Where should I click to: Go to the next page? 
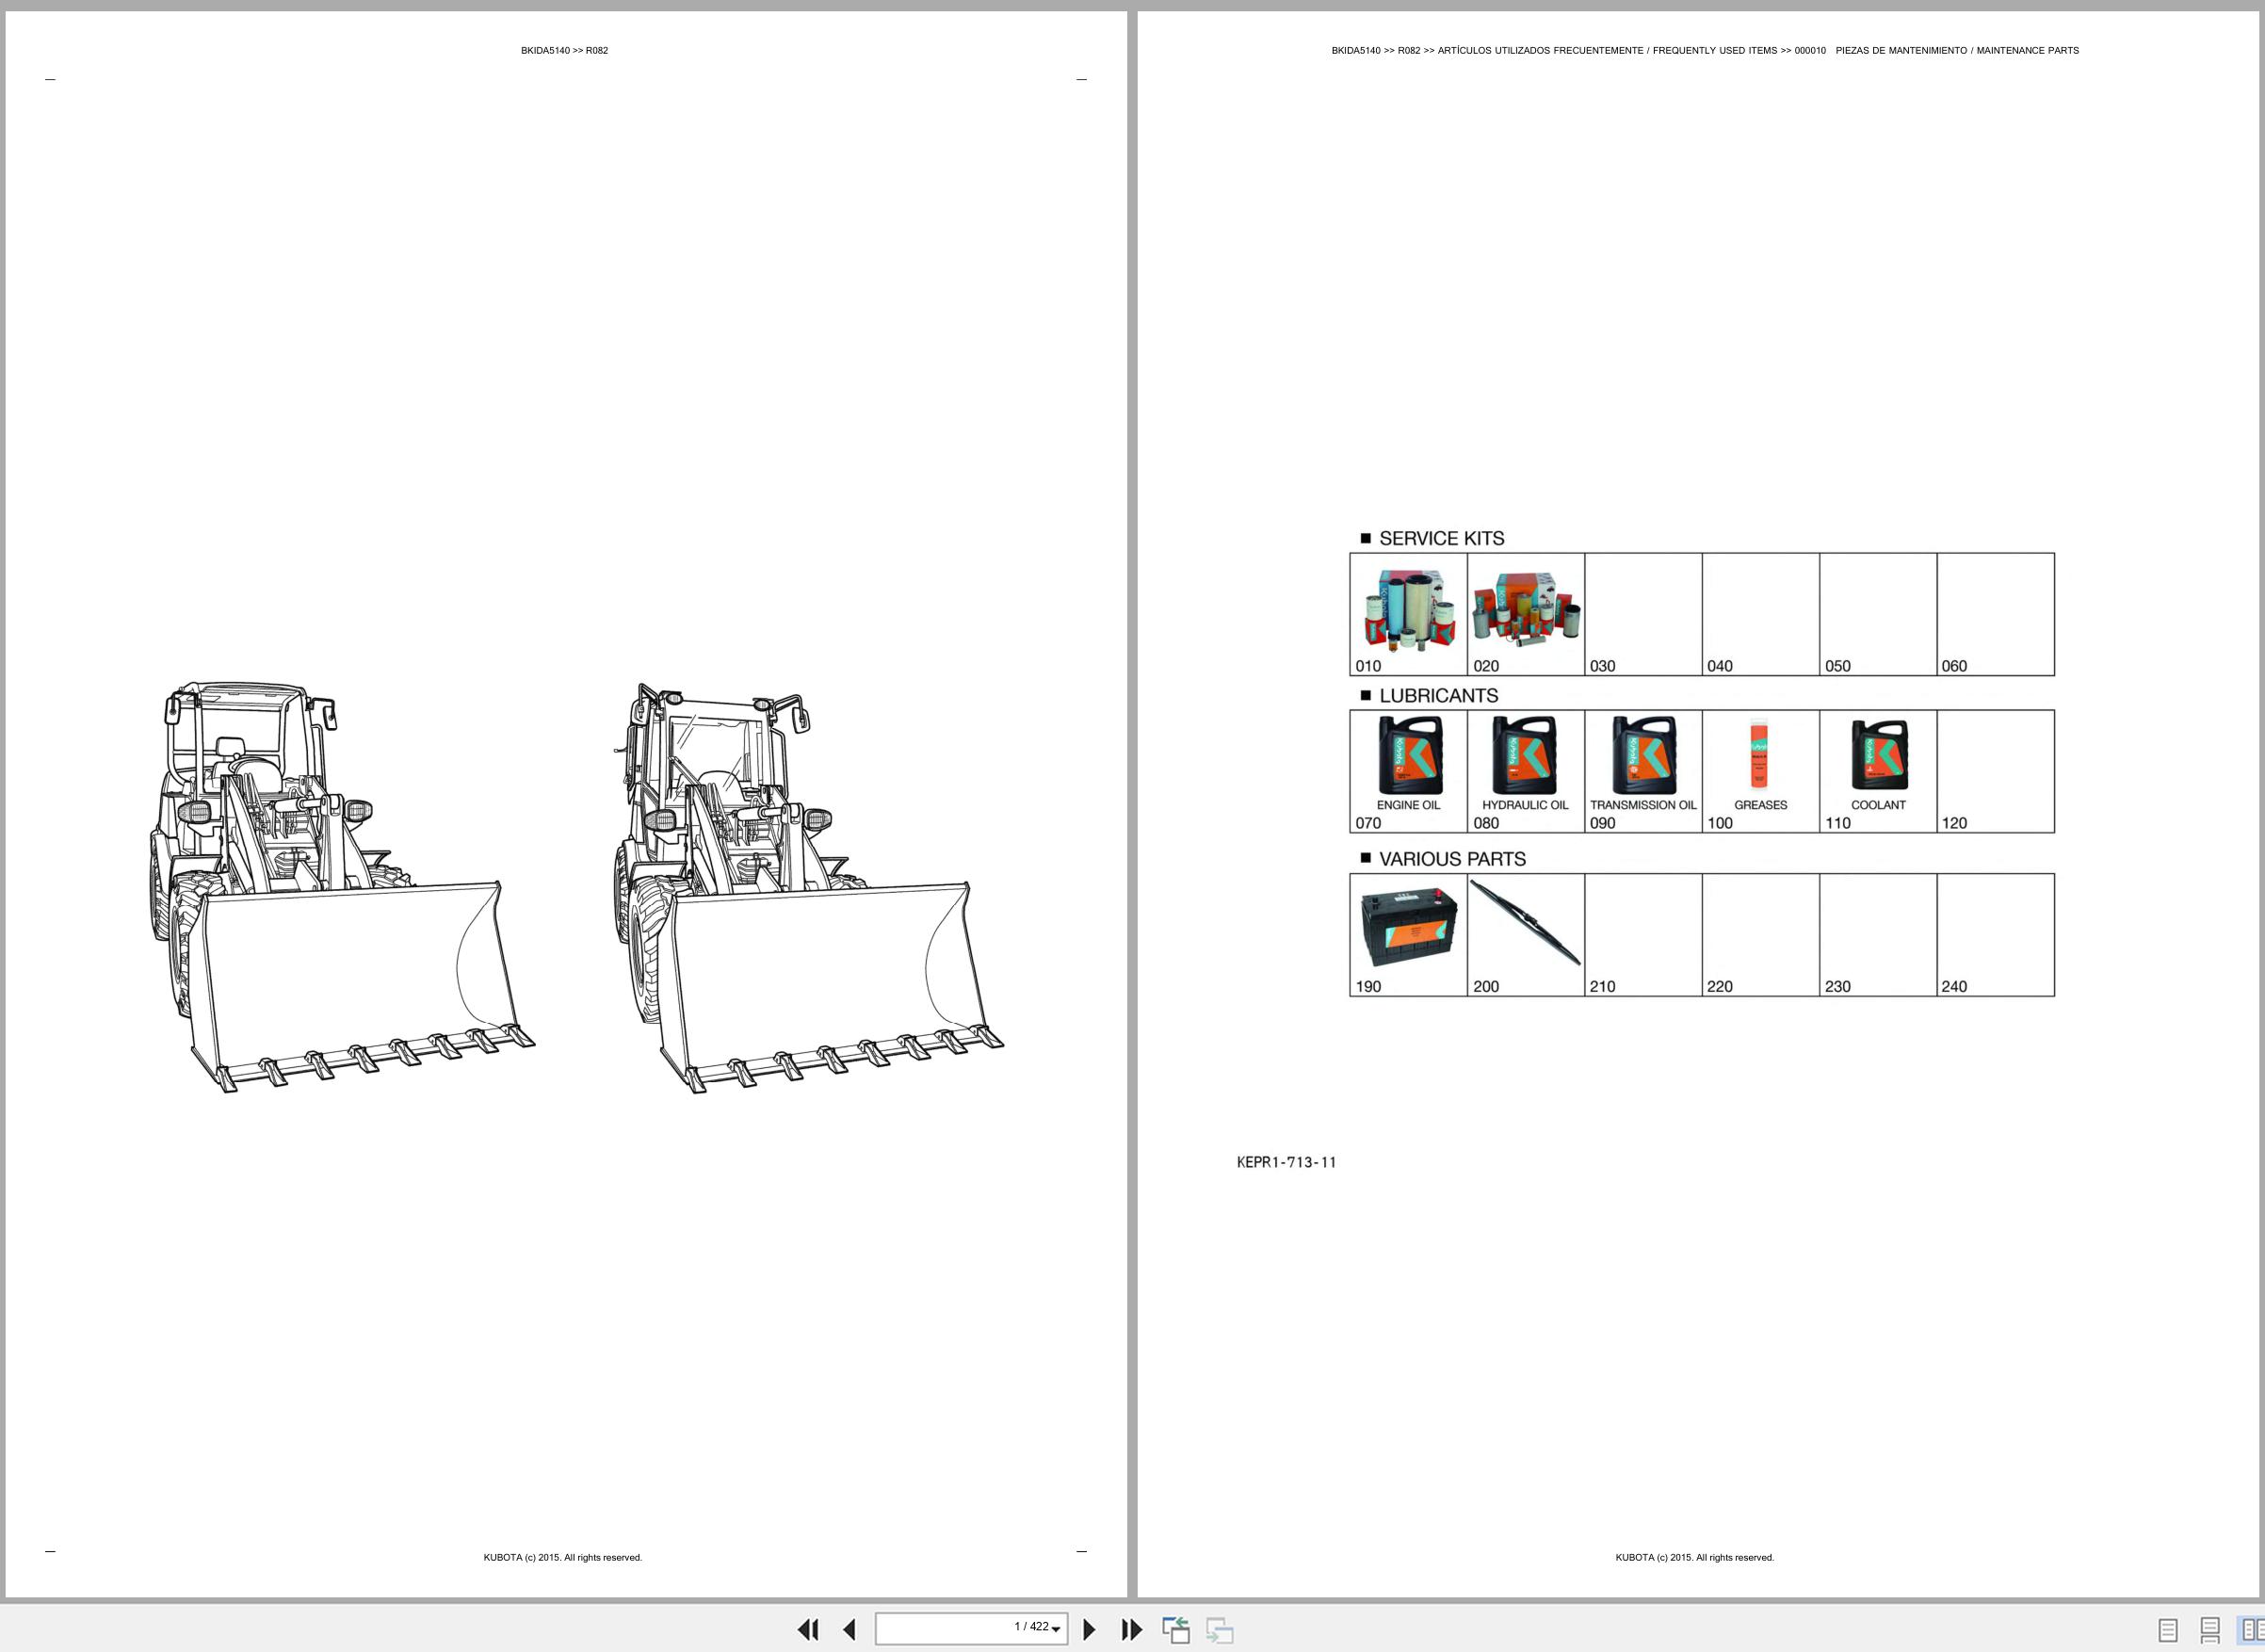1089,1629
